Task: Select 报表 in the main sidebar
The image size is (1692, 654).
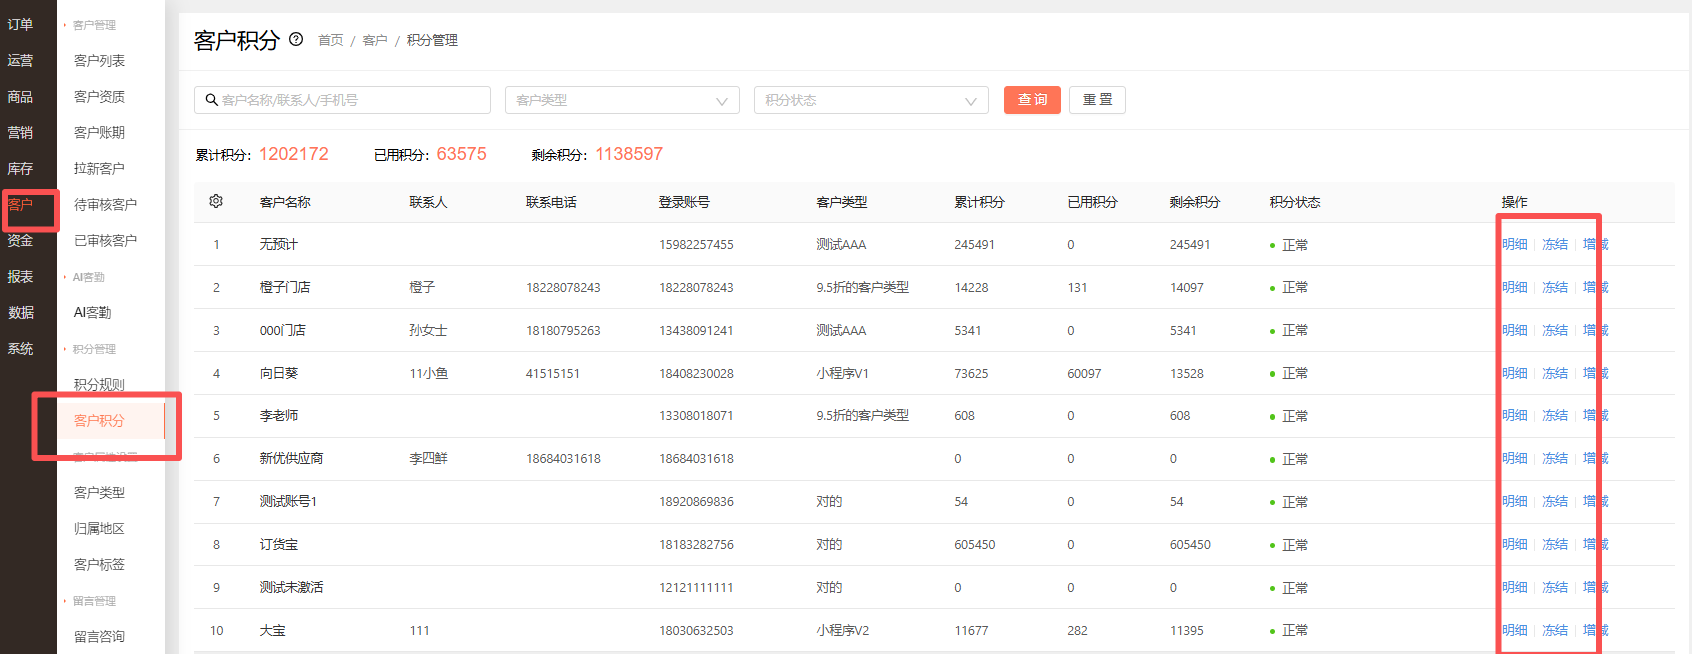Action: (x=20, y=276)
